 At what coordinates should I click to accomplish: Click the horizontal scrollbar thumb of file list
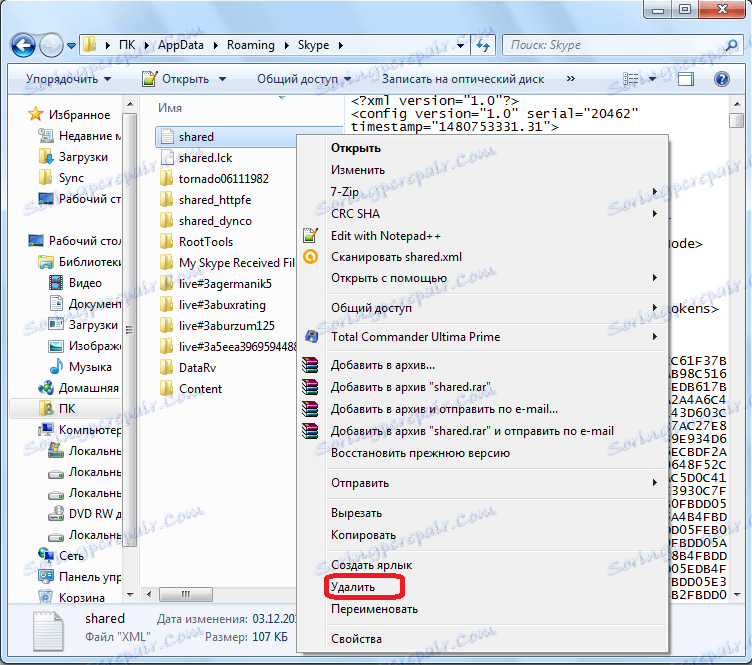pyautogui.click(x=186, y=595)
